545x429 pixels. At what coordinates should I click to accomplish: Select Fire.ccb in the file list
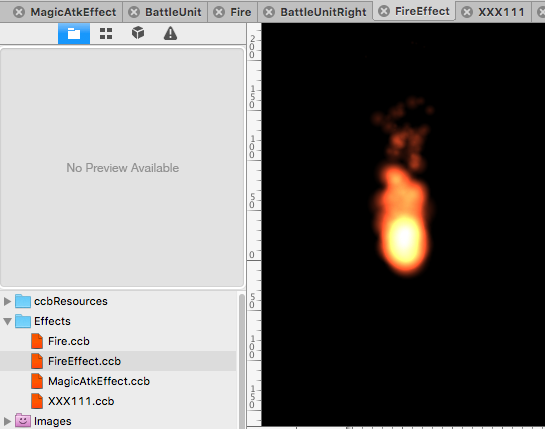tap(118, 341)
